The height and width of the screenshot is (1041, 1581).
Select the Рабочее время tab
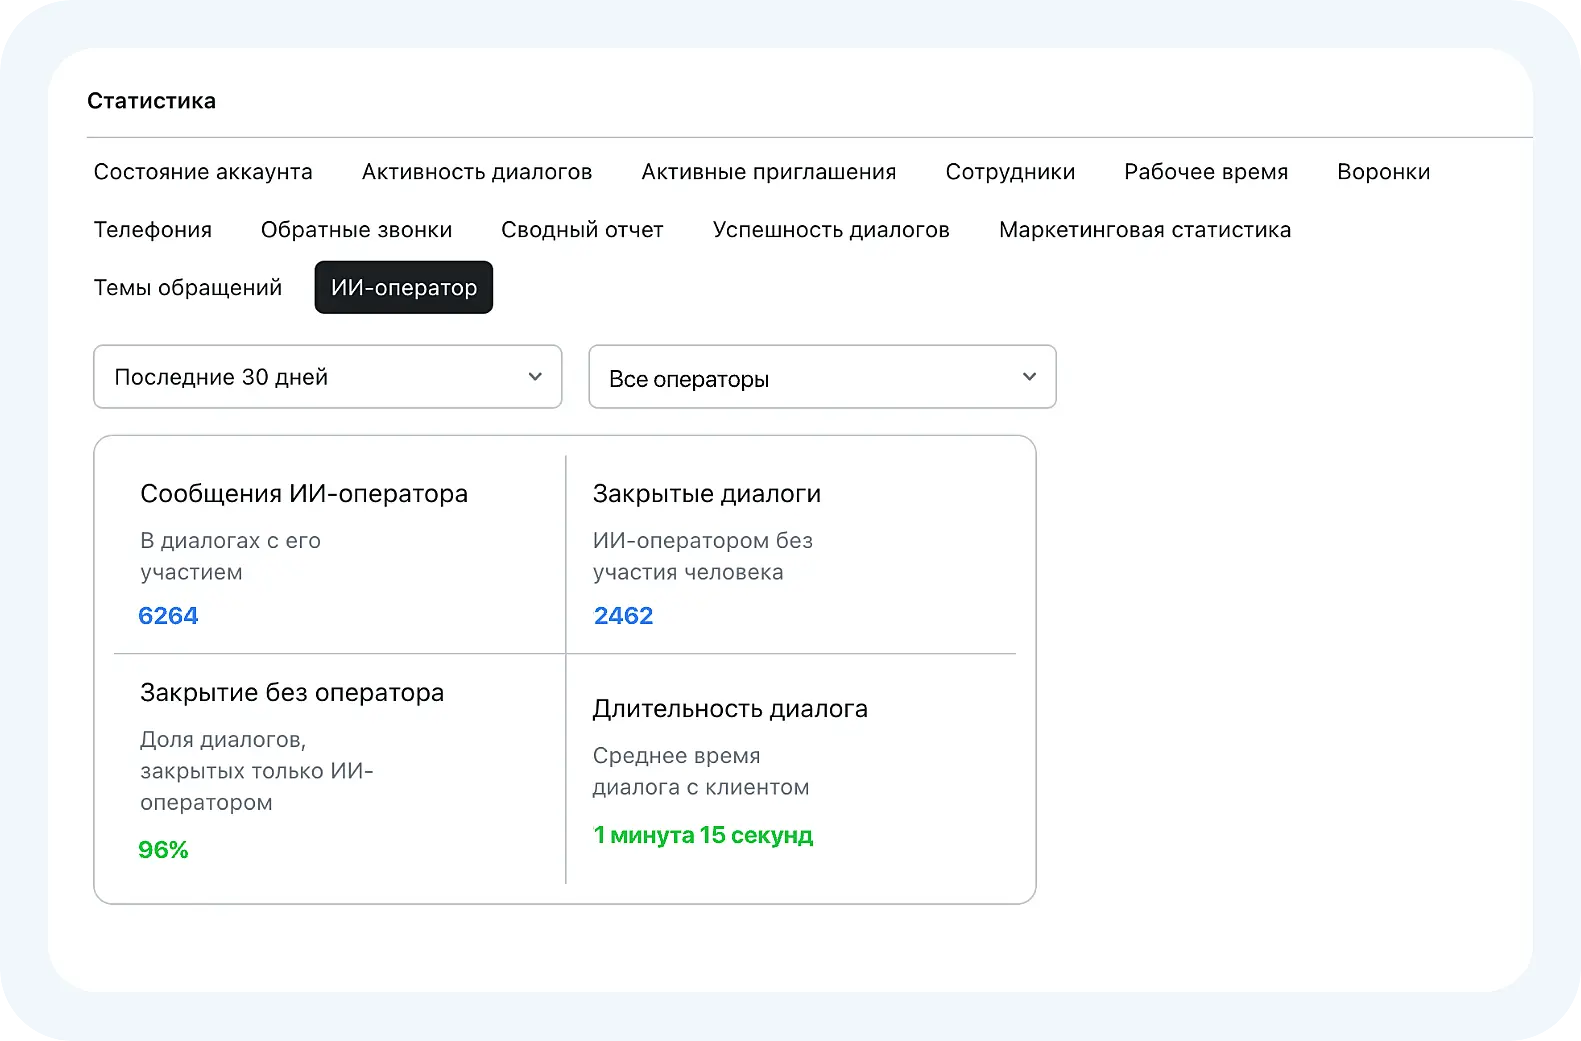point(1206,172)
